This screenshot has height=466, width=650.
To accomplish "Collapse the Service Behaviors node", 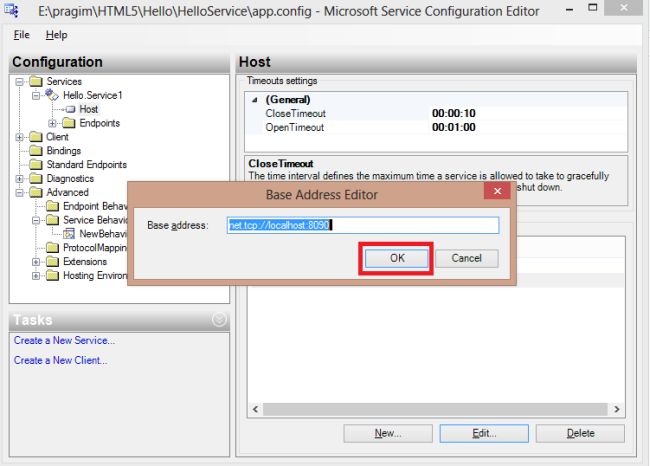I will coord(36,220).
